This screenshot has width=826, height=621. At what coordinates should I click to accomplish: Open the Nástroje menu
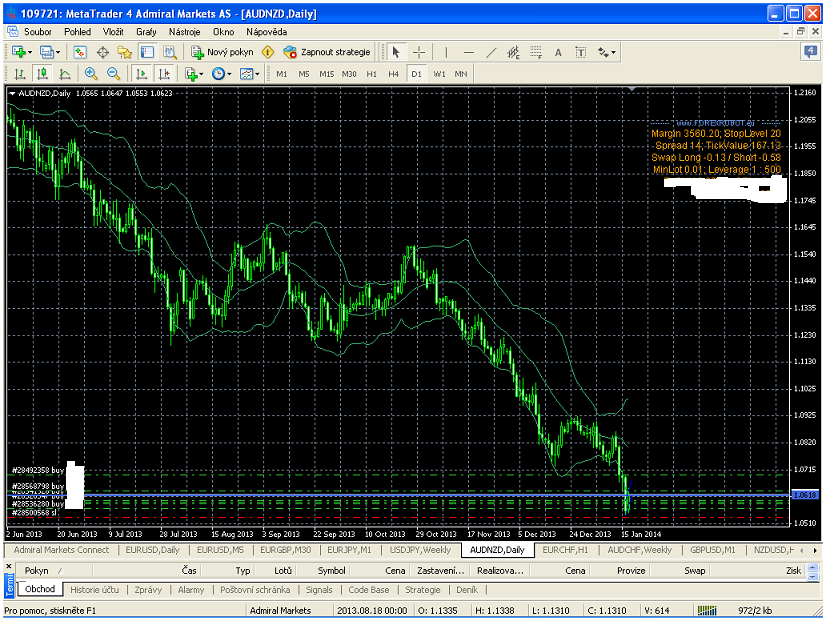tap(184, 32)
